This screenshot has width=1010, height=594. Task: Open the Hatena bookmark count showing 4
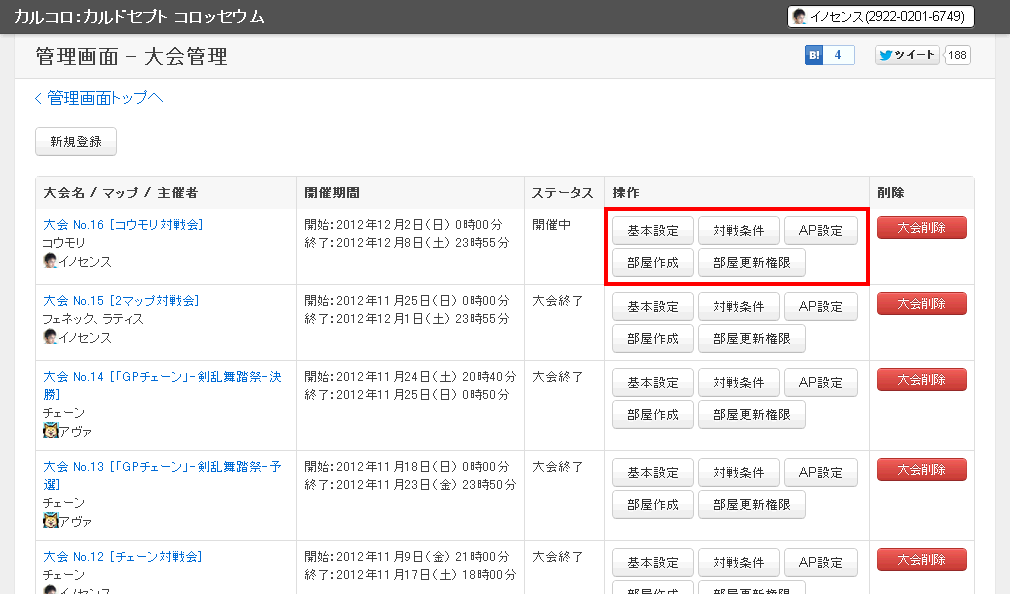(838, 55)
